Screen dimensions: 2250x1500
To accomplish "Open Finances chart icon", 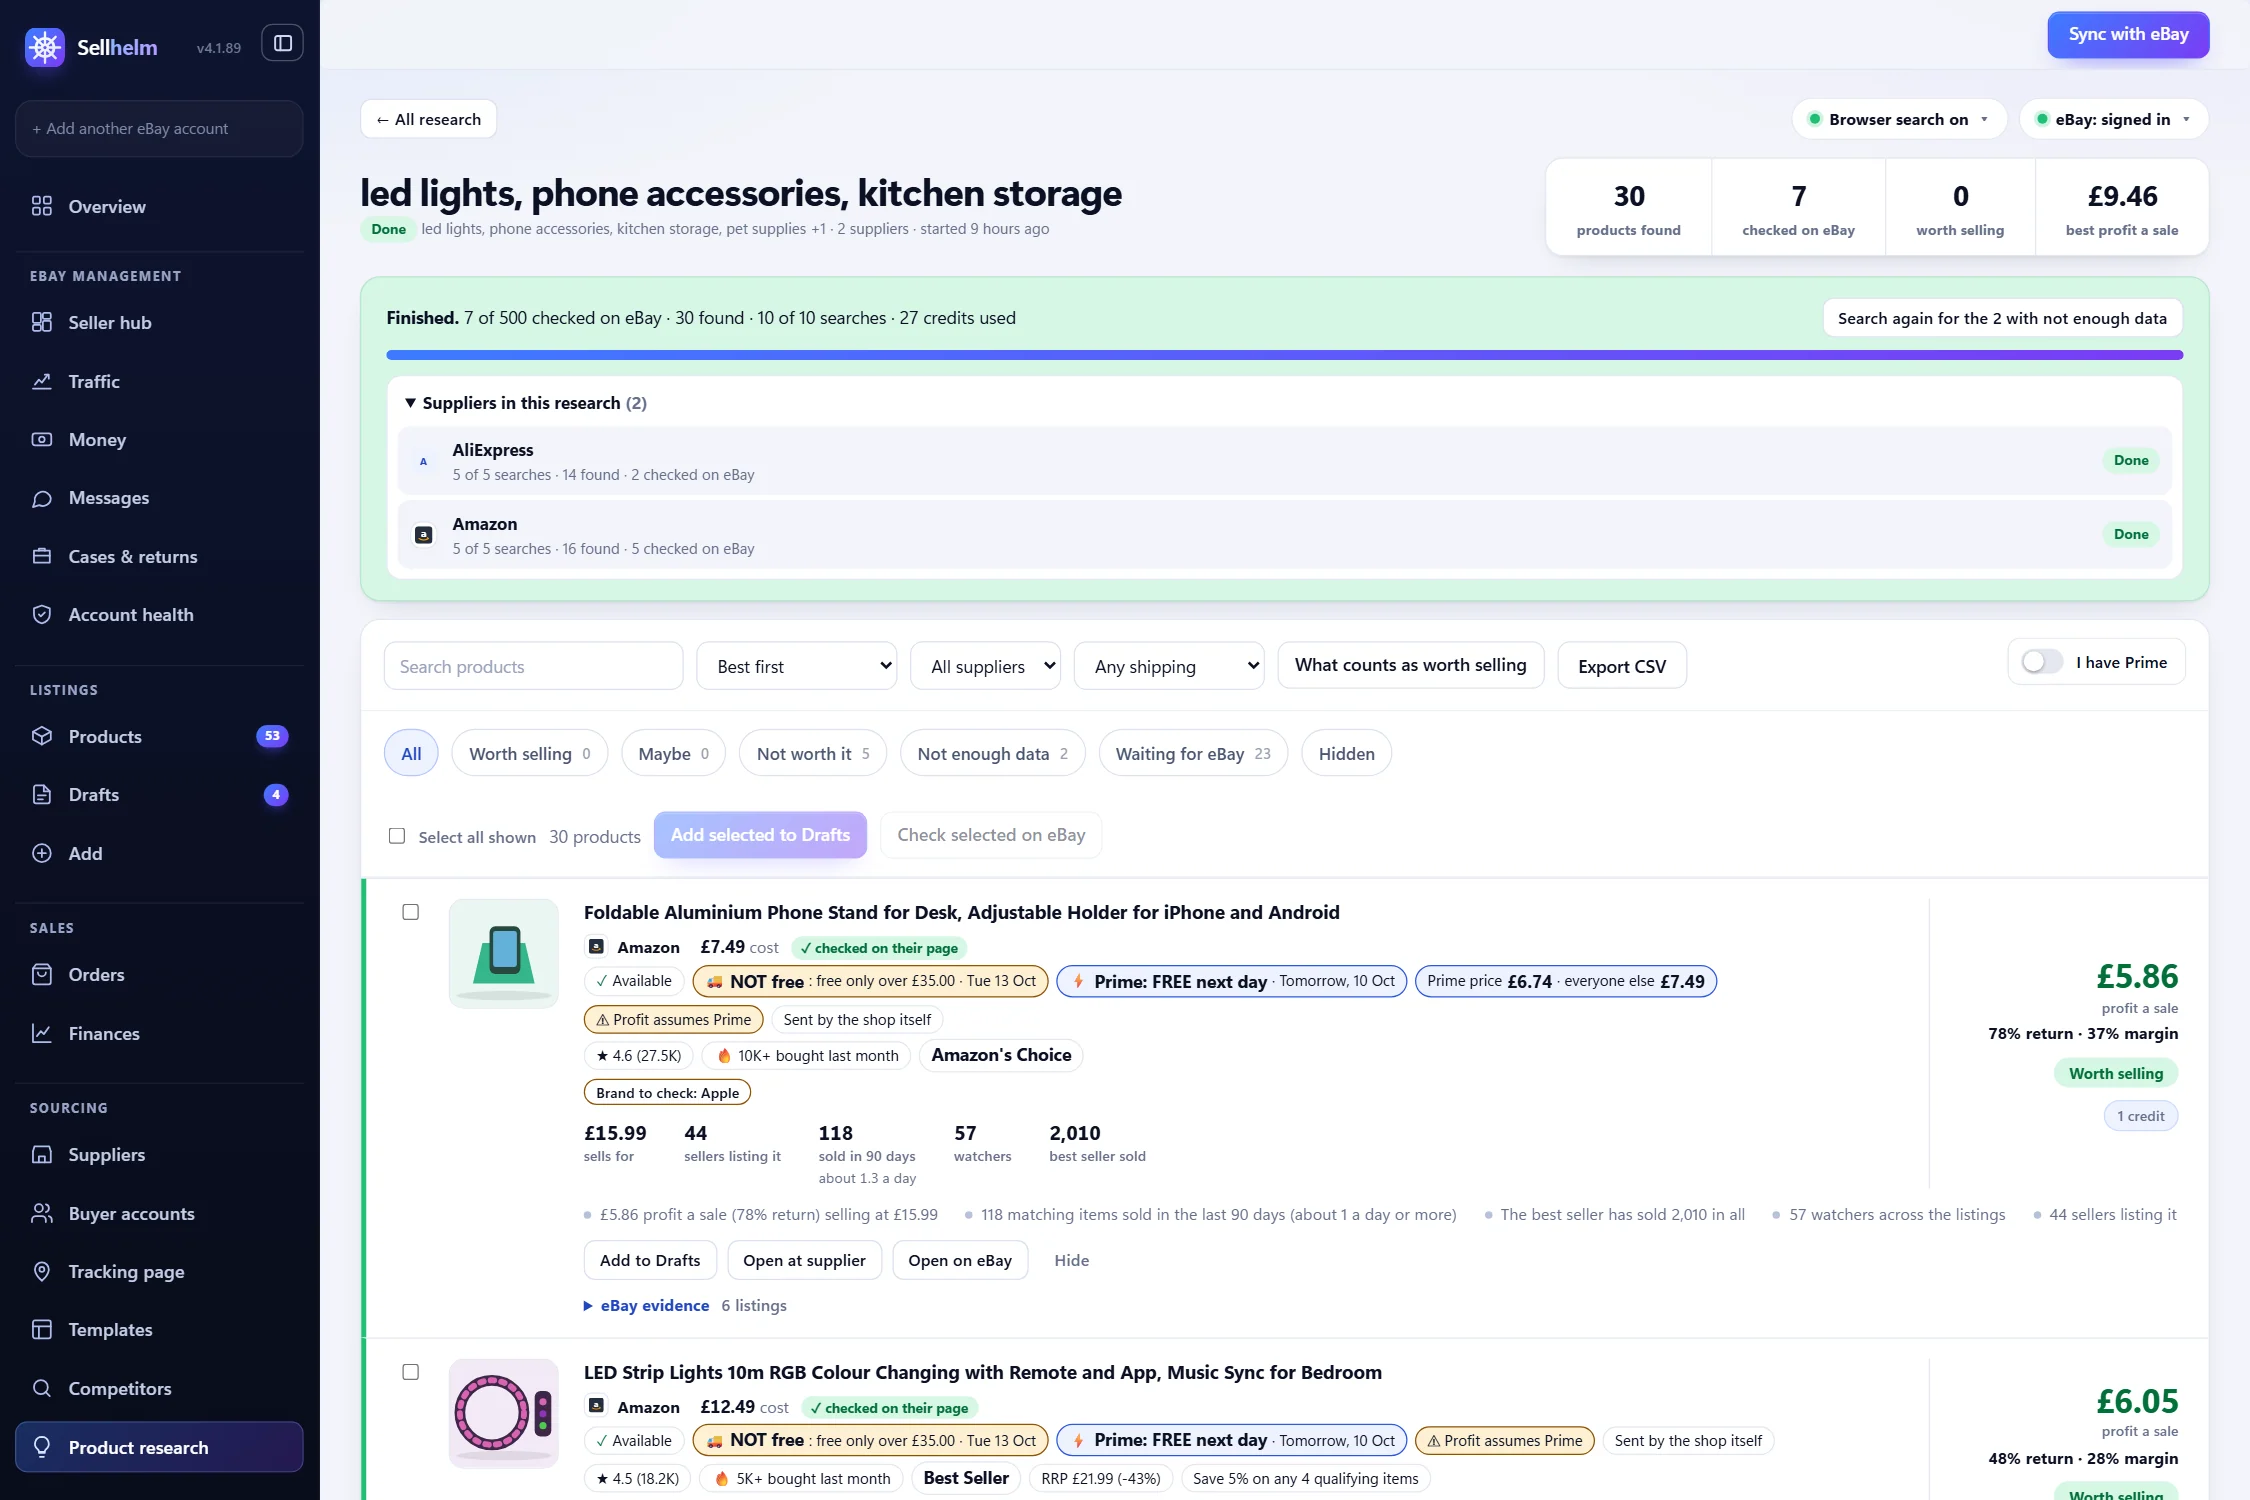I will click(x=42, y=1033).
